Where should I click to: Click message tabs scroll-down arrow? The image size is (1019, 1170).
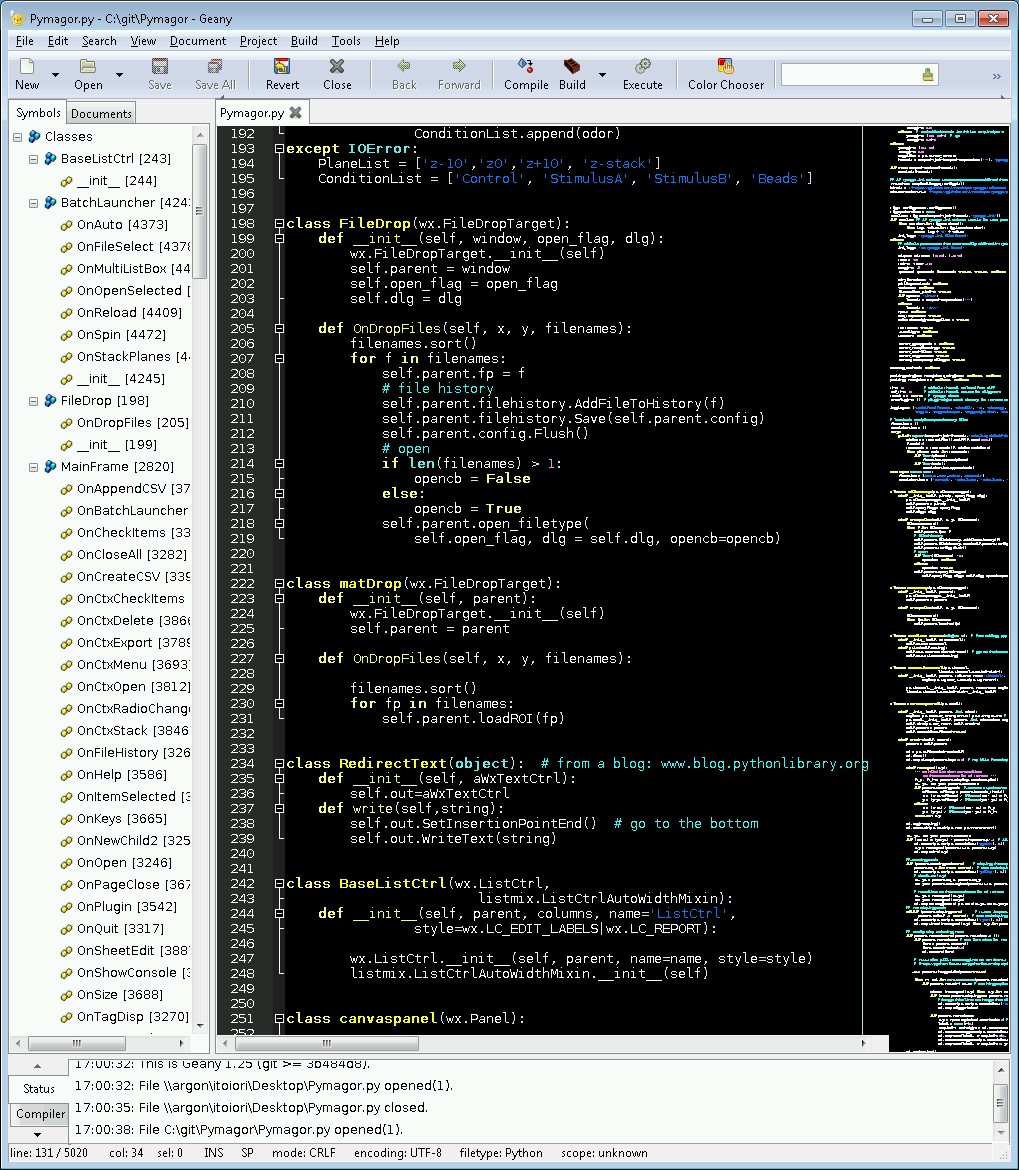pos(37,1134)
